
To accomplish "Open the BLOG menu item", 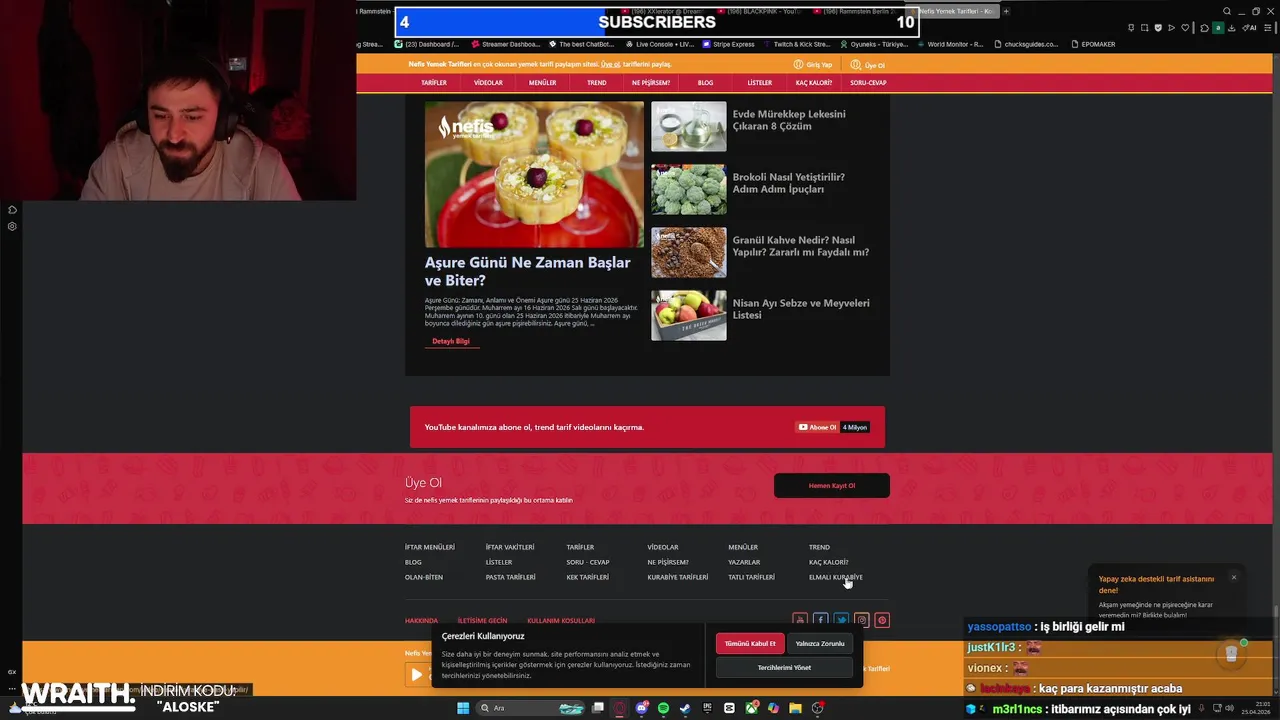I will coord(705,83).
